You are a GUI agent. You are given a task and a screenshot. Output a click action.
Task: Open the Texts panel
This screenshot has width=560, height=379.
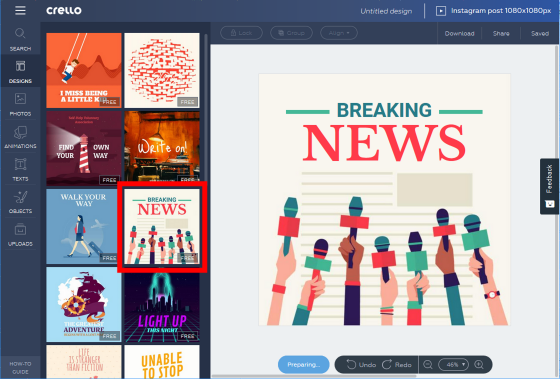point(20,169)
